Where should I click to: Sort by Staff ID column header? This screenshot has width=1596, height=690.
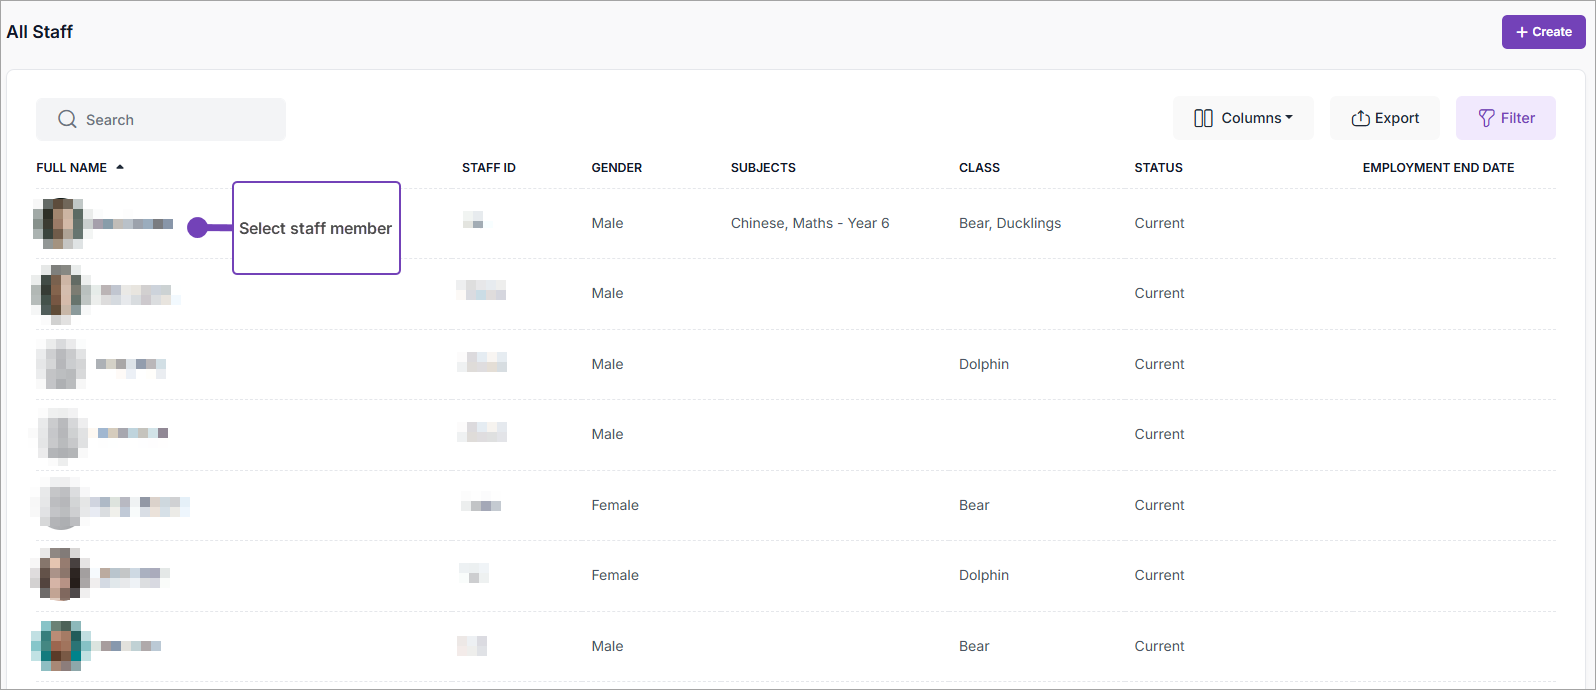[488, 168]
